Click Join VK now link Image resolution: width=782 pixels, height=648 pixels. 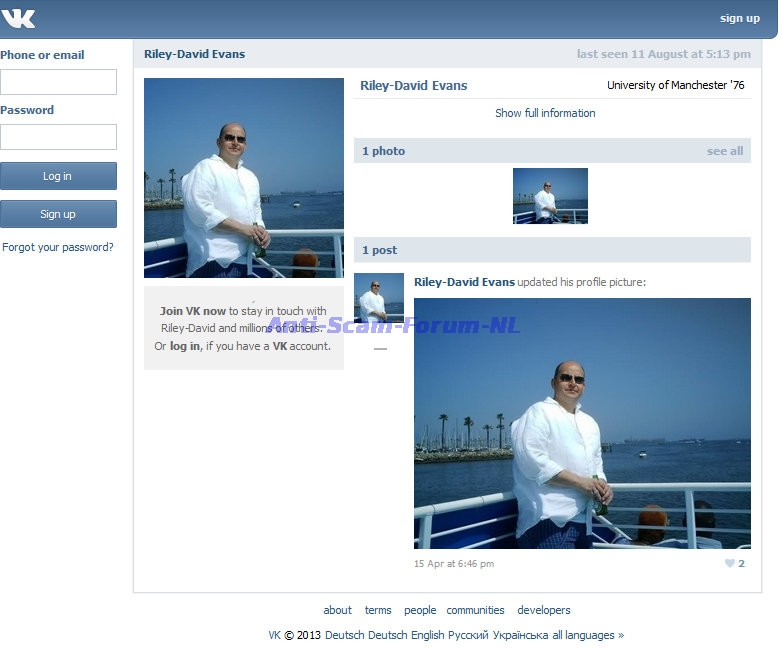(x=193, y=311)
